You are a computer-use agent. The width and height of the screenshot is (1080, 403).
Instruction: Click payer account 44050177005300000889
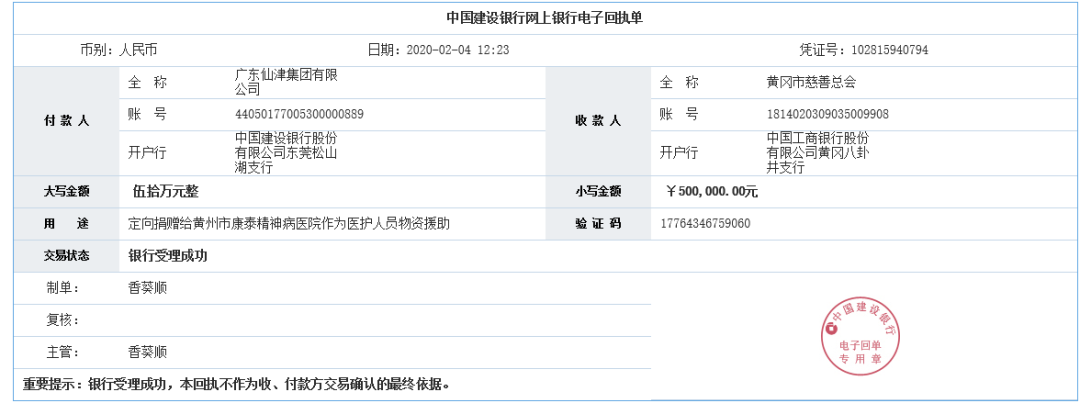(x=300, y=114)
